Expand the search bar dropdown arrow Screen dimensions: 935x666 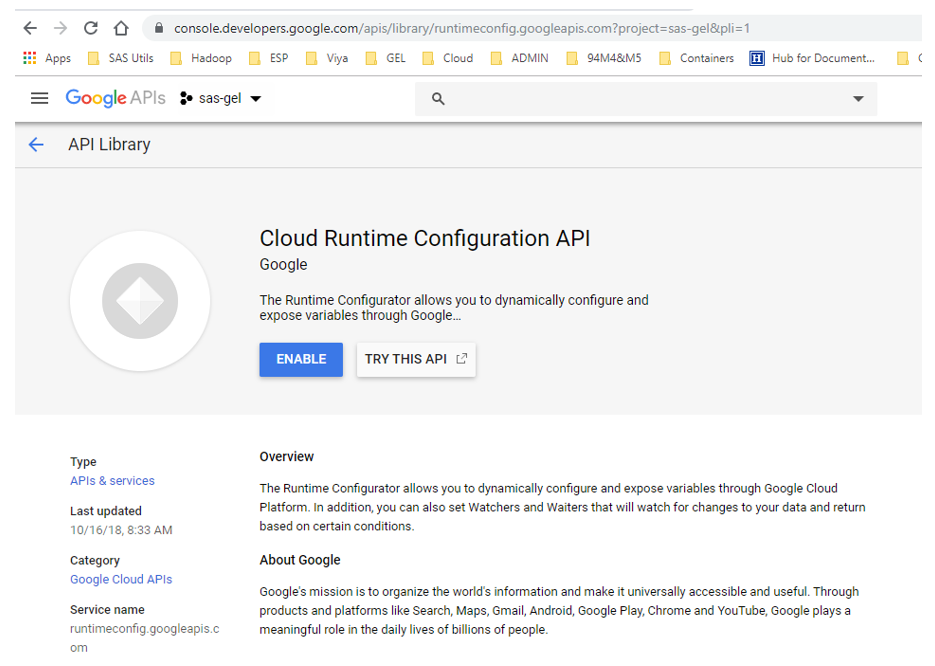click(857, 99)
